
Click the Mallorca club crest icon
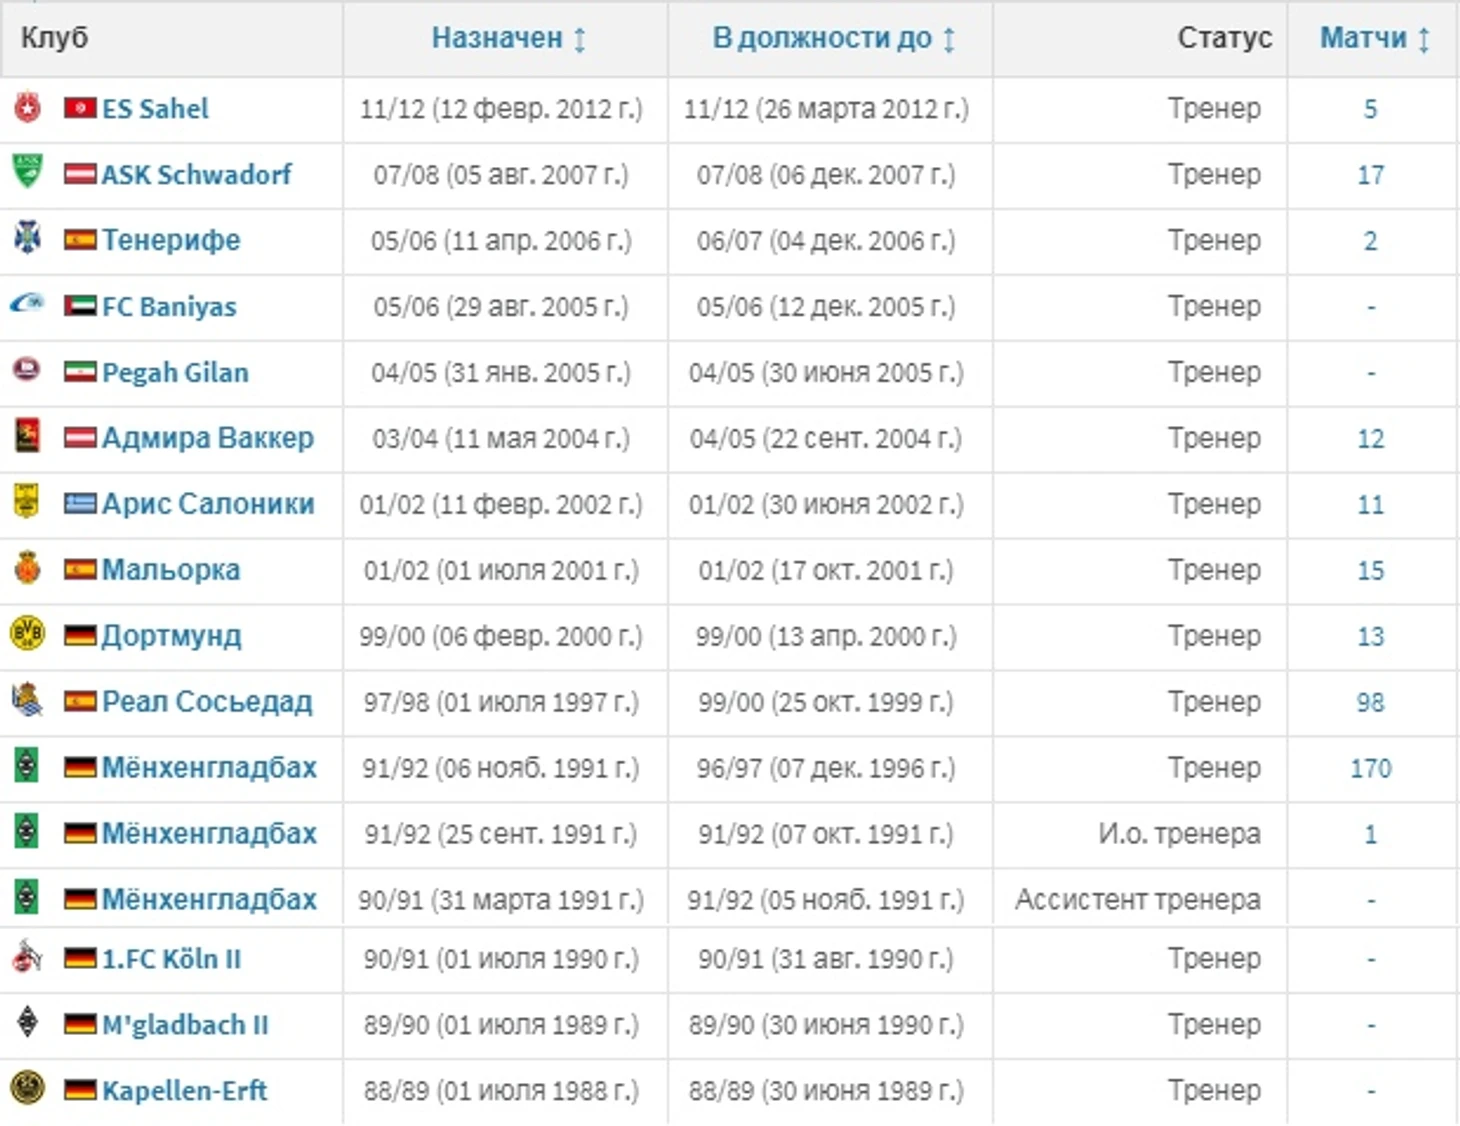click(28, 568)
